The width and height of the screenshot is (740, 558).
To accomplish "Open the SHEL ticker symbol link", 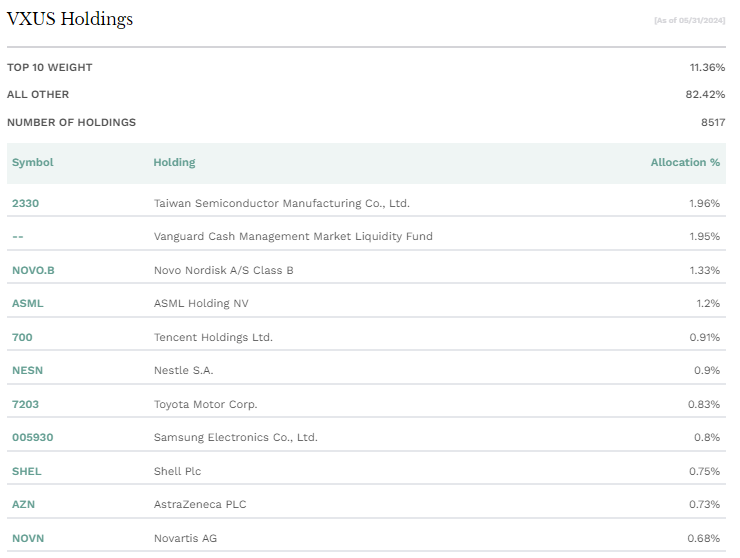I will point(26,472).
